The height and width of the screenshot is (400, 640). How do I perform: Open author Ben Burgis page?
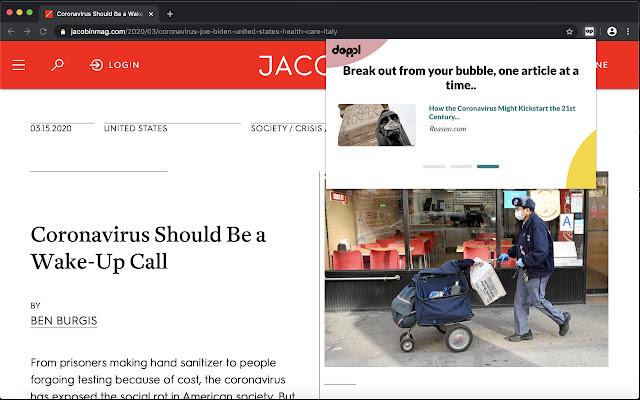64,321
